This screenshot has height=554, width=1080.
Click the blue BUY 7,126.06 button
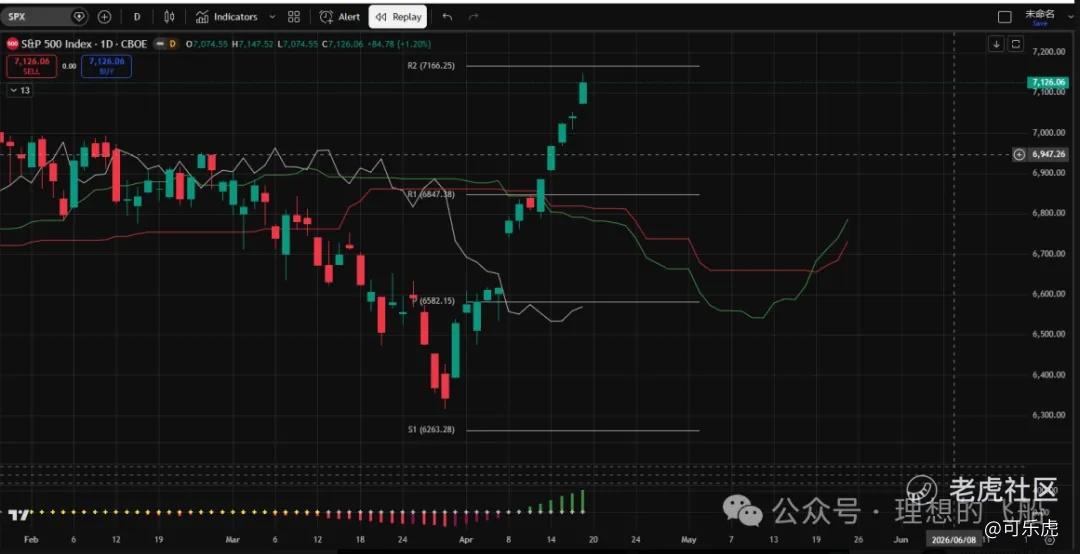pyautogui.click(x=107, y=66)
